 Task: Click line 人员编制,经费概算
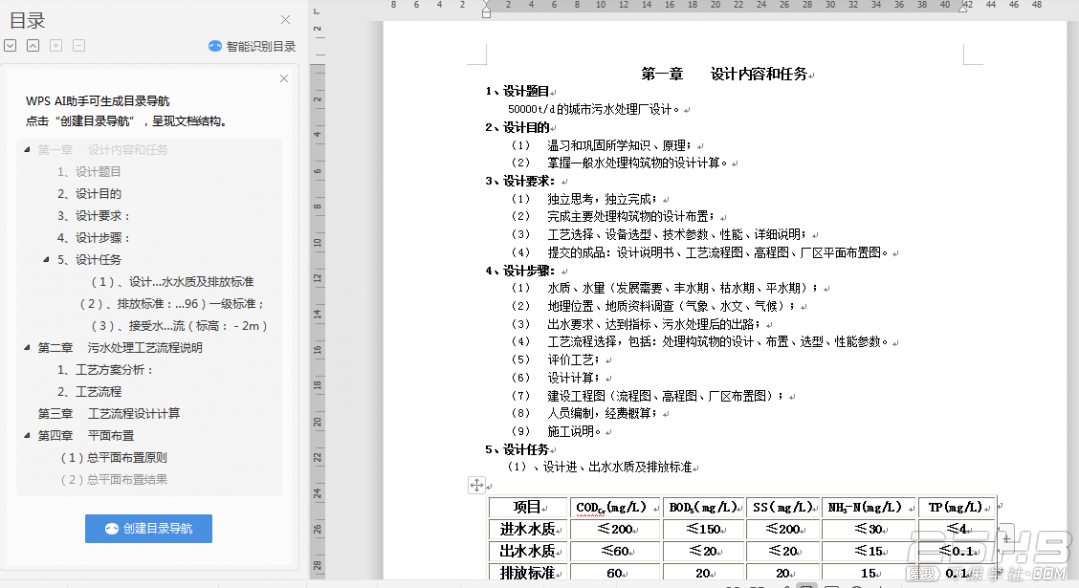click(602, 413)
